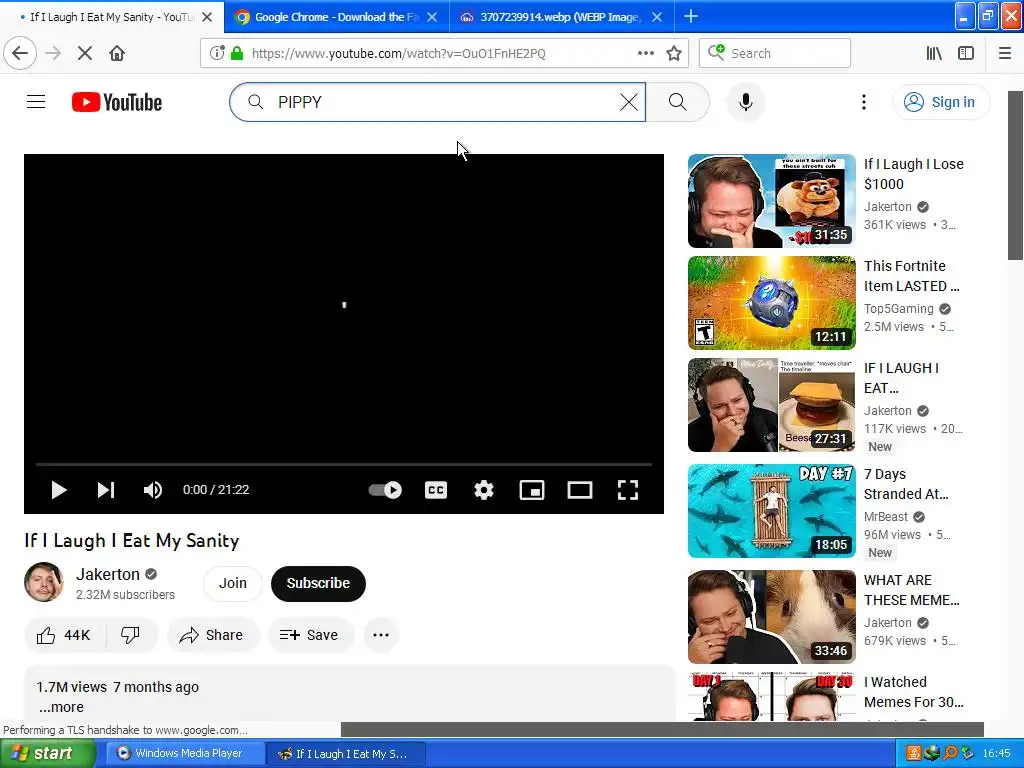Enable miniplayer mode
Image resolution: width=1024 pixels, height=768 pixels.
(x=532, y=490)
